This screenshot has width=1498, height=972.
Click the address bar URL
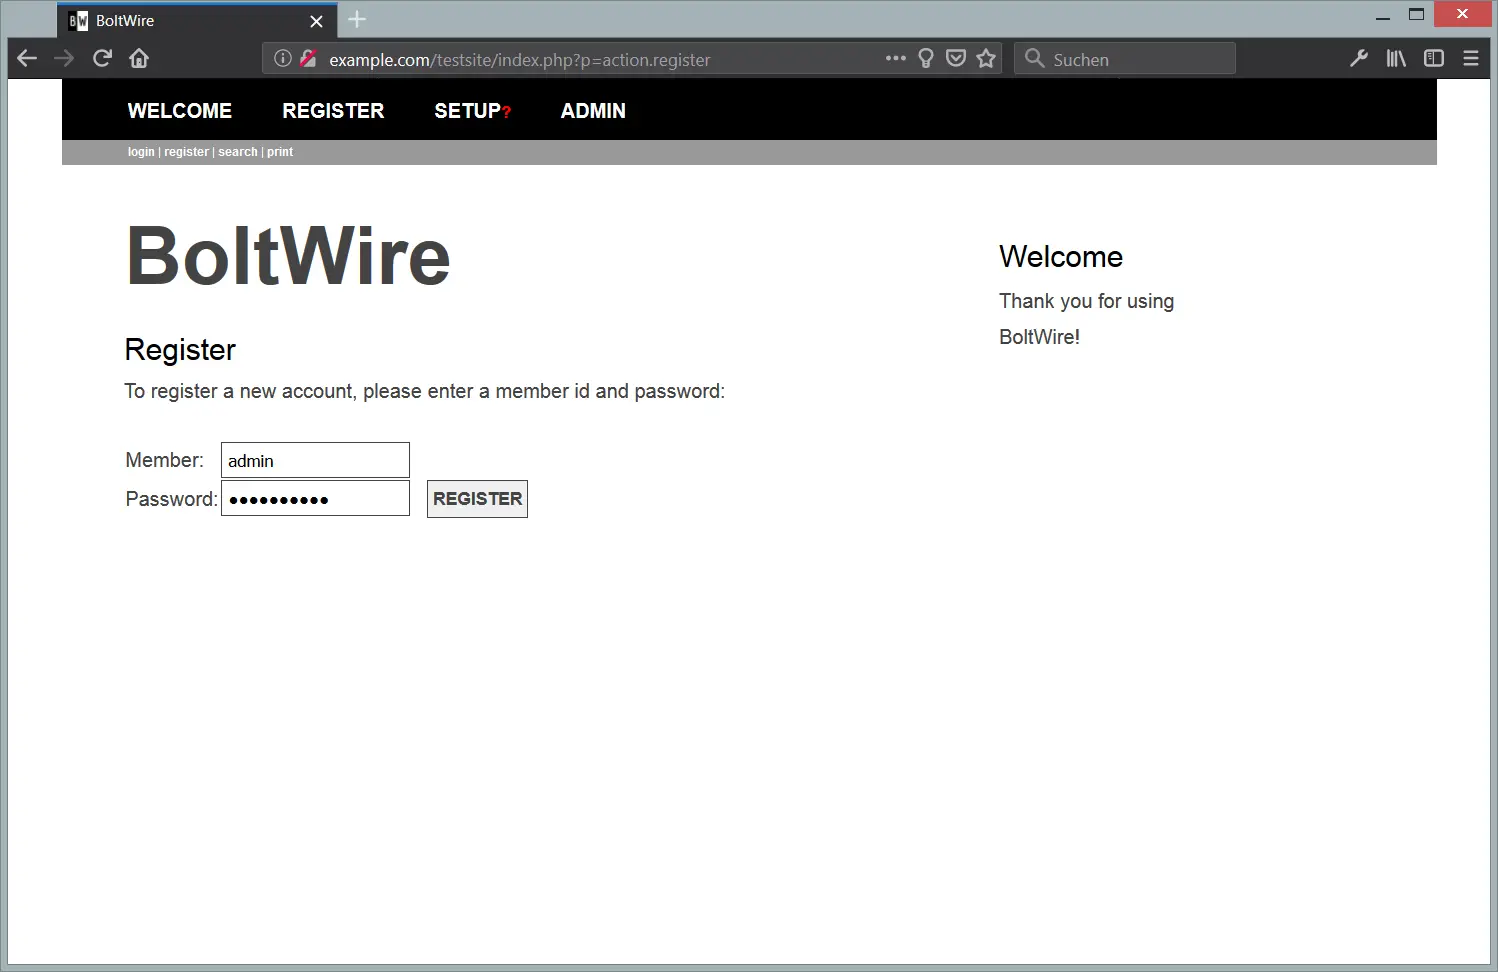tap(520, 60)
